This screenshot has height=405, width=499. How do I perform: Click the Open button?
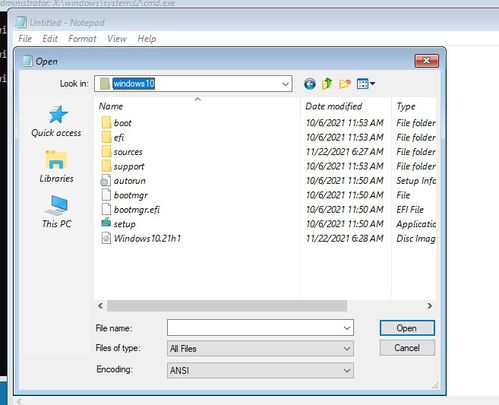(x=407, y=328)
